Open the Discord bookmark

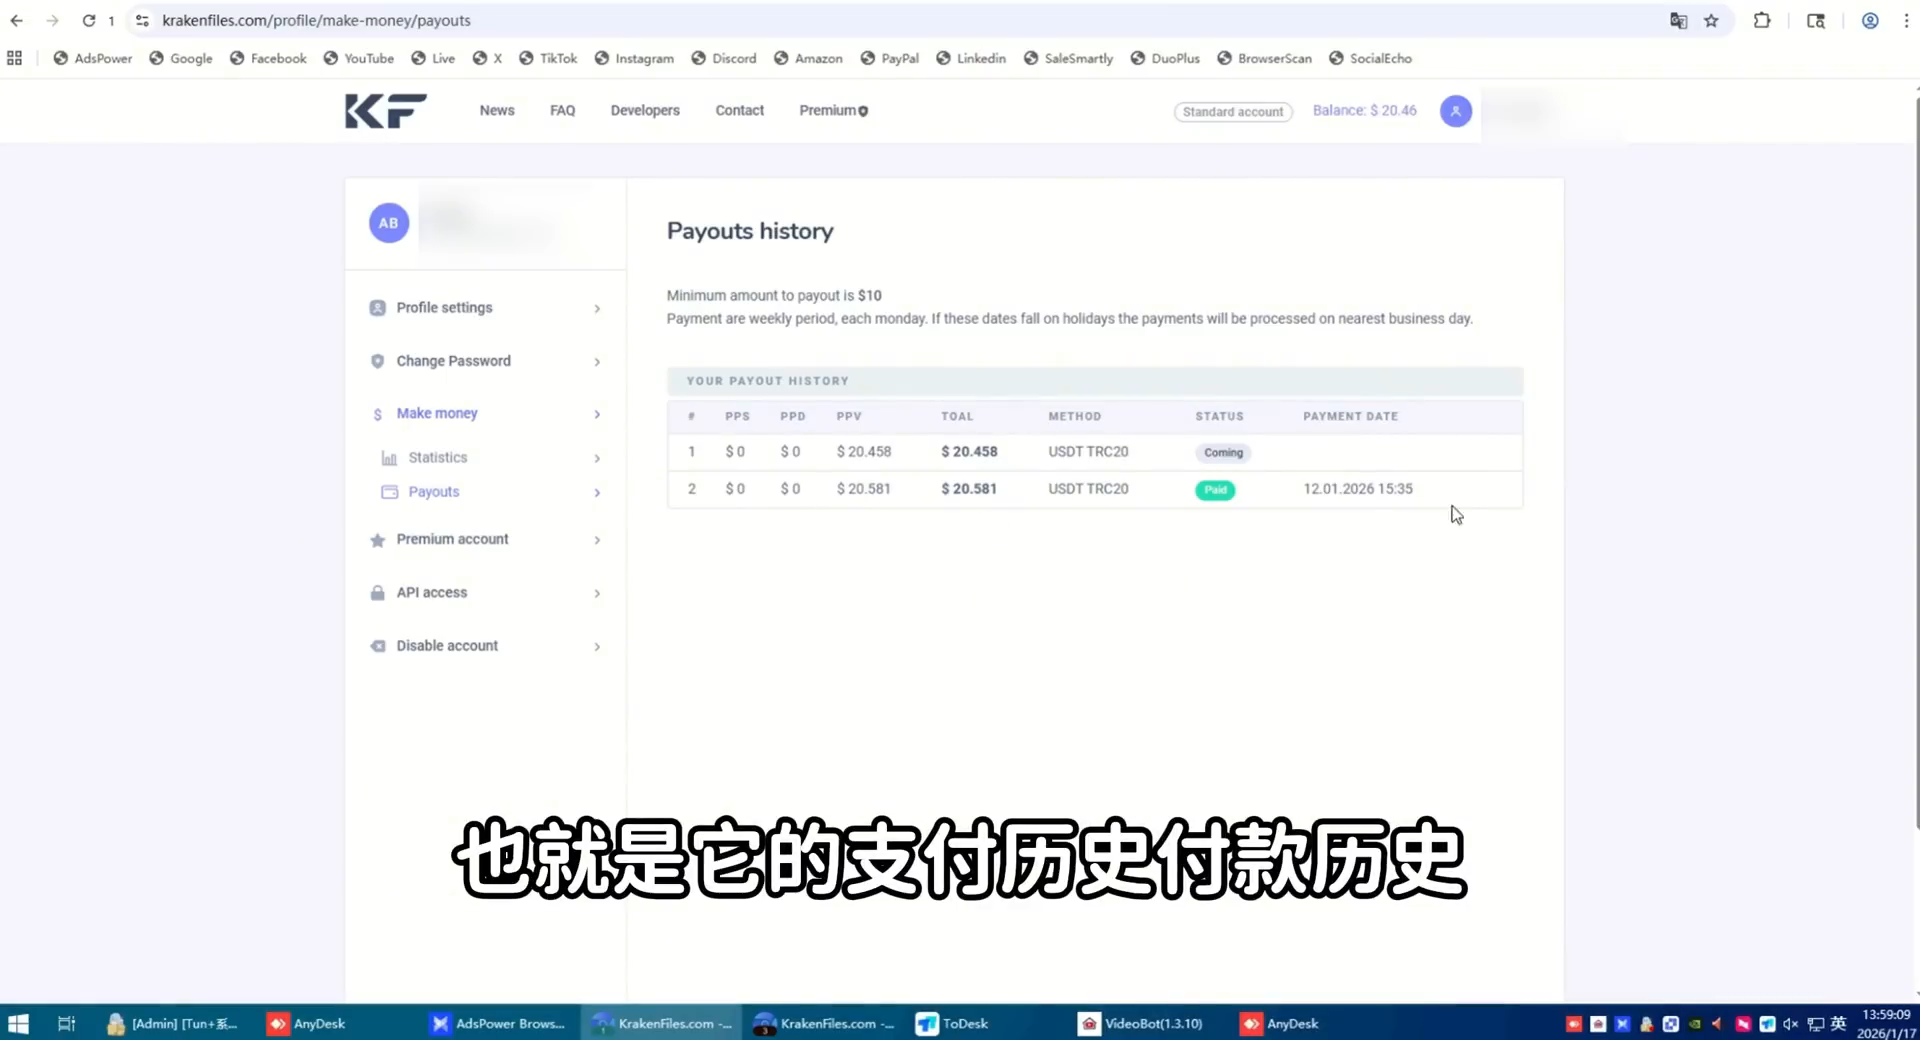[x=723, y=58]
